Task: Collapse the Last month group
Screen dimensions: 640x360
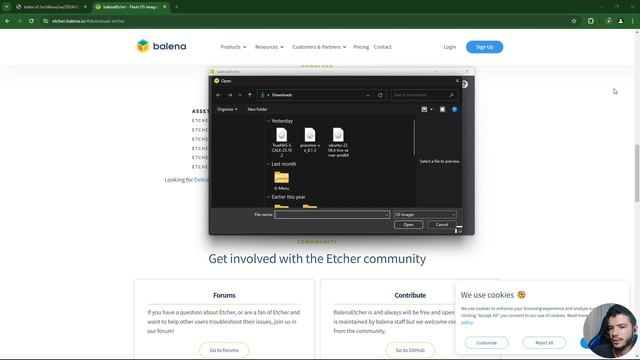Action: tap(268, 164)
